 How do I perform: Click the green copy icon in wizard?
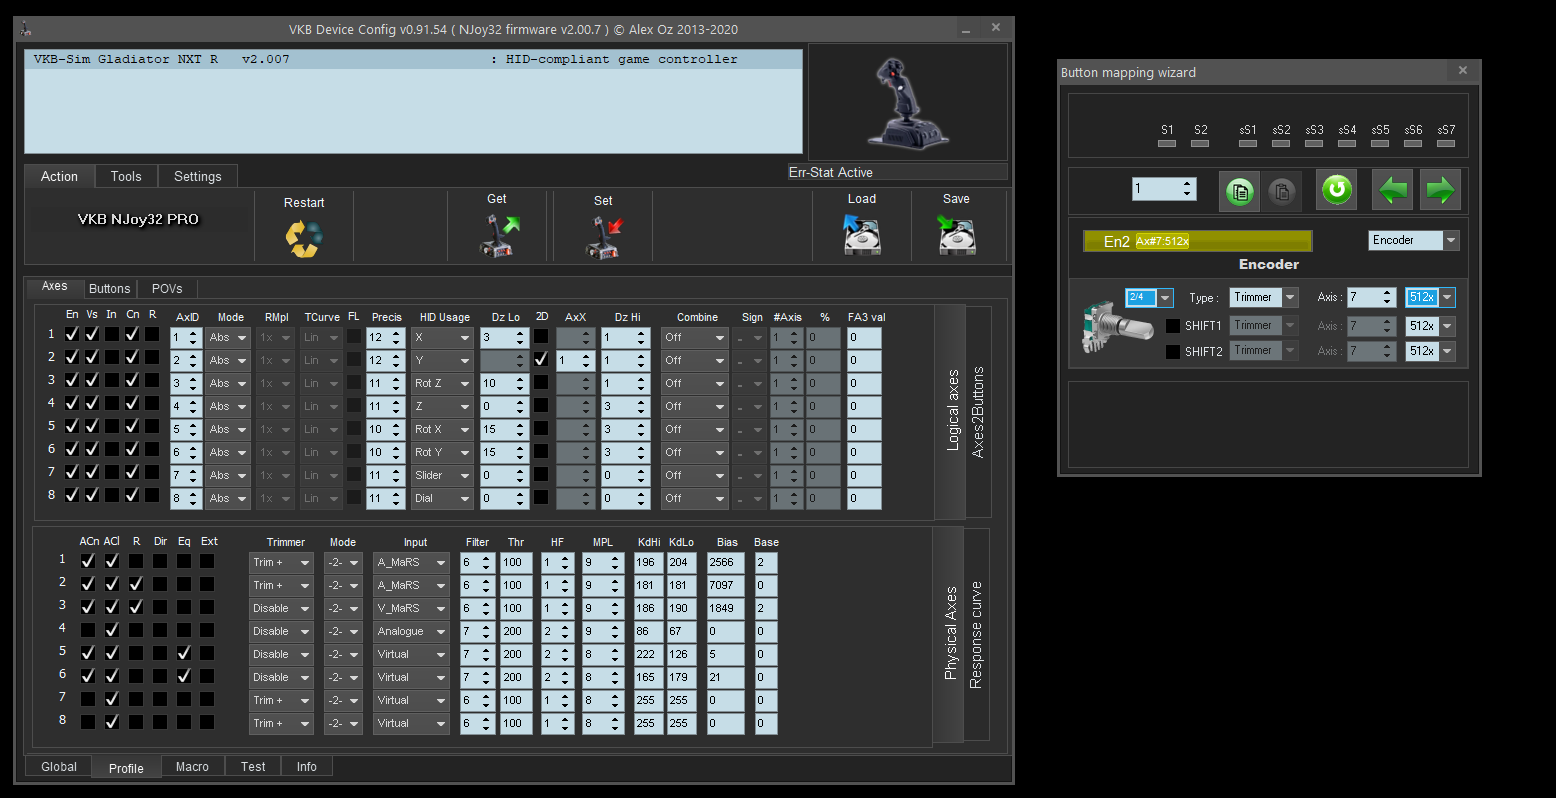tap(1239, 190)
